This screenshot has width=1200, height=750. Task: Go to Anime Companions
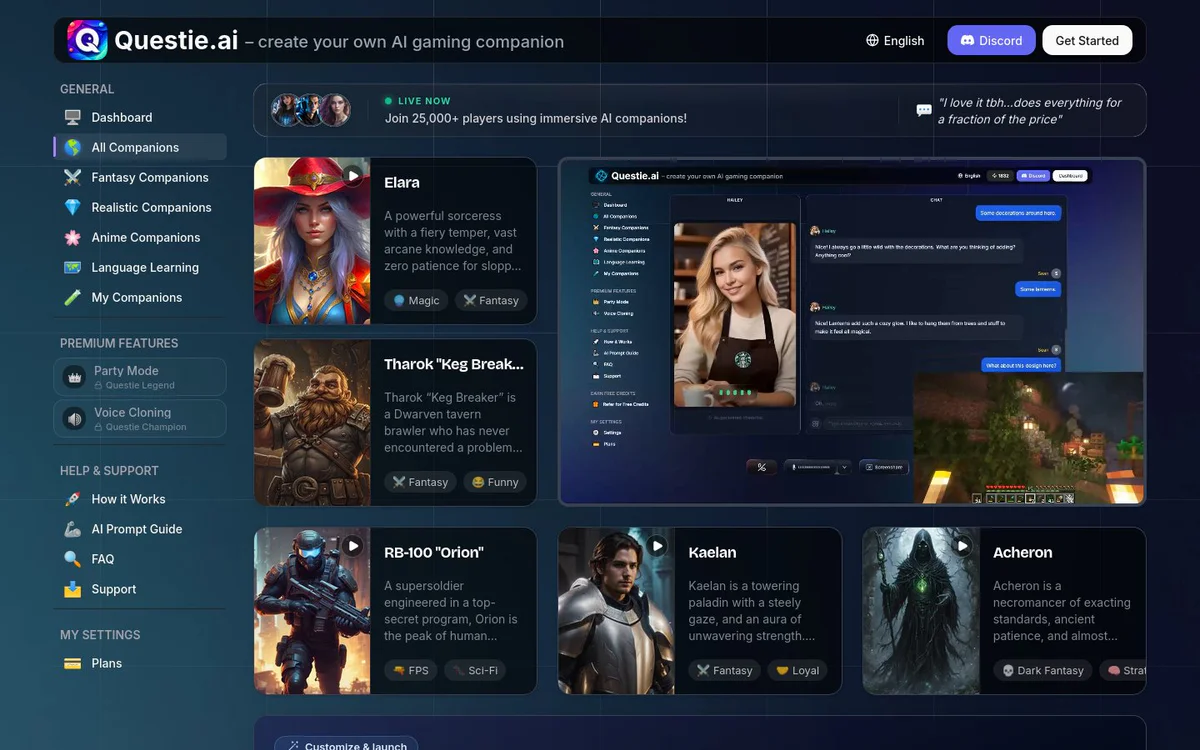[x=140, y=237]
